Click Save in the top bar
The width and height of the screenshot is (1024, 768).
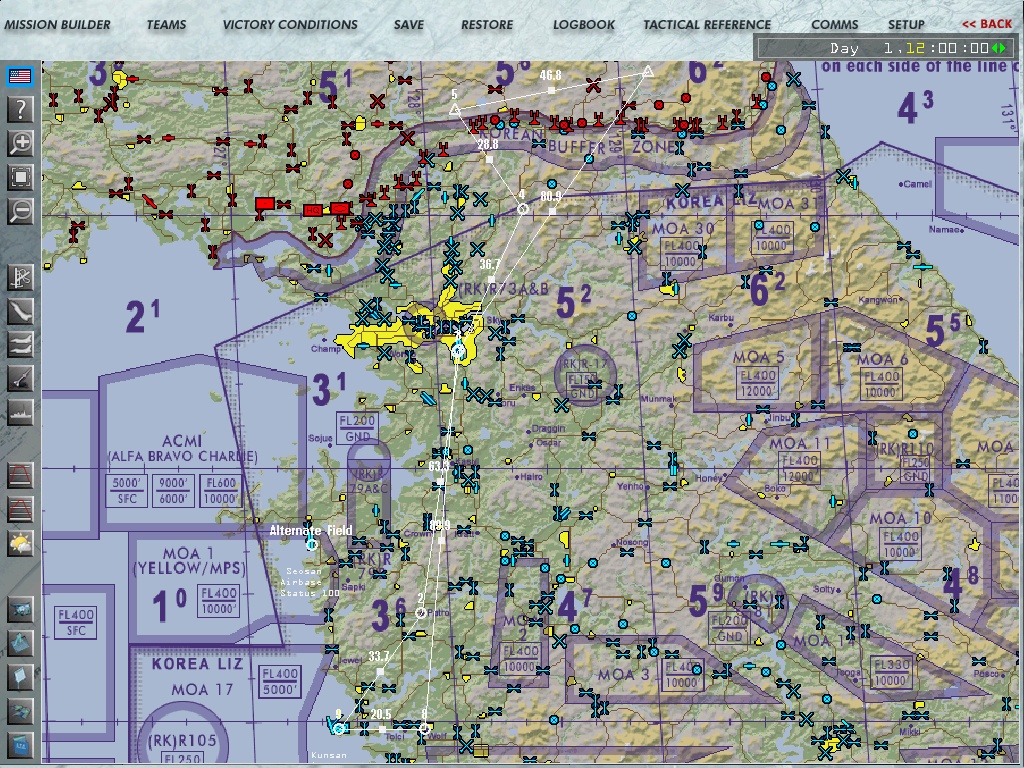point(409,25)
